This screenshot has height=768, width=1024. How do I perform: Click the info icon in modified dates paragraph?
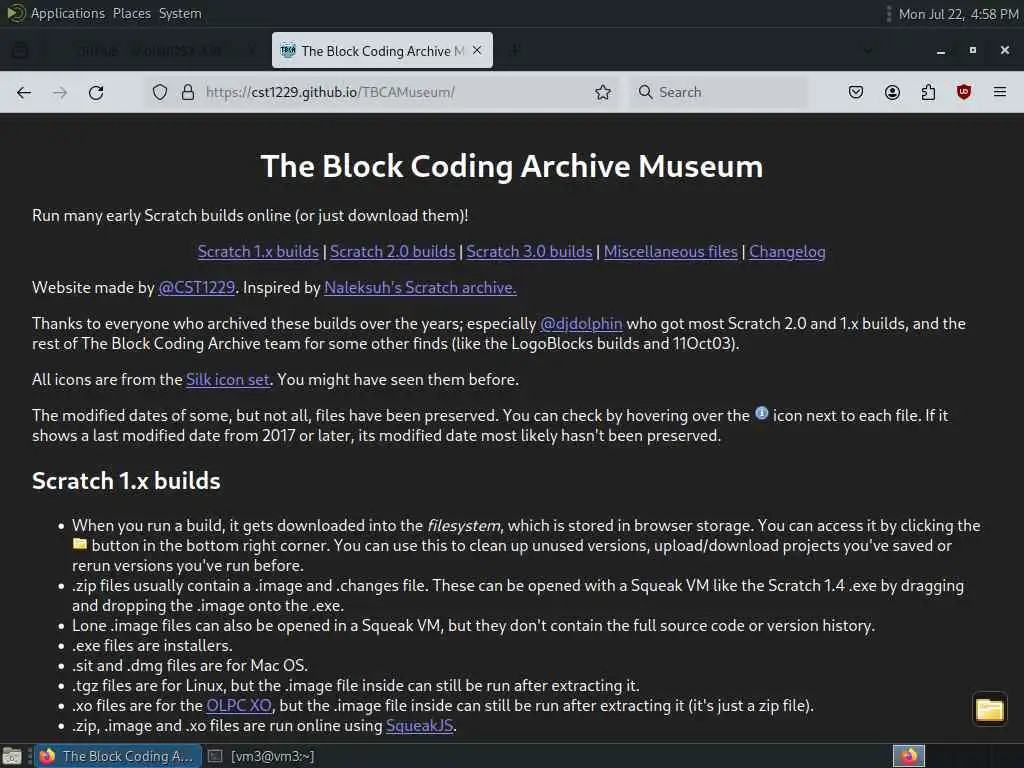pyautogui.click(x=761, y=413)
